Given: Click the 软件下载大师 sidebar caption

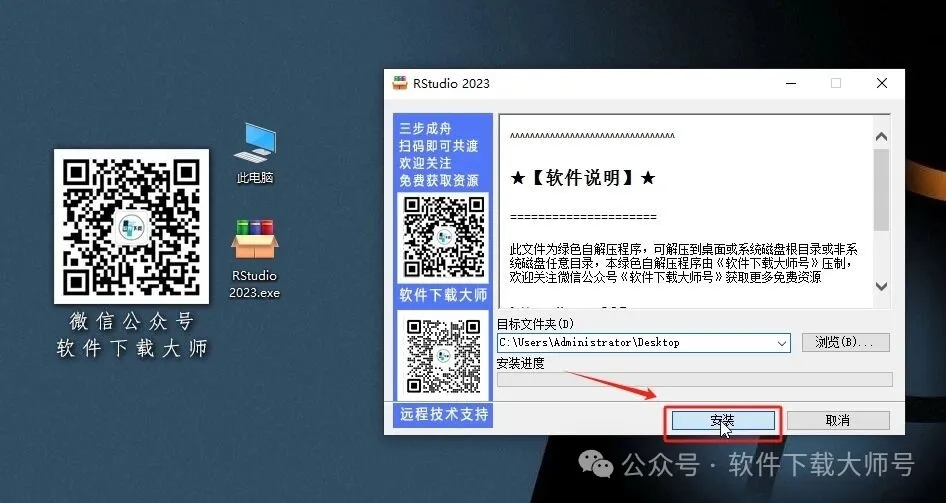Looking at the screenshot, I should pyautogui.click(x=443, y=295).
